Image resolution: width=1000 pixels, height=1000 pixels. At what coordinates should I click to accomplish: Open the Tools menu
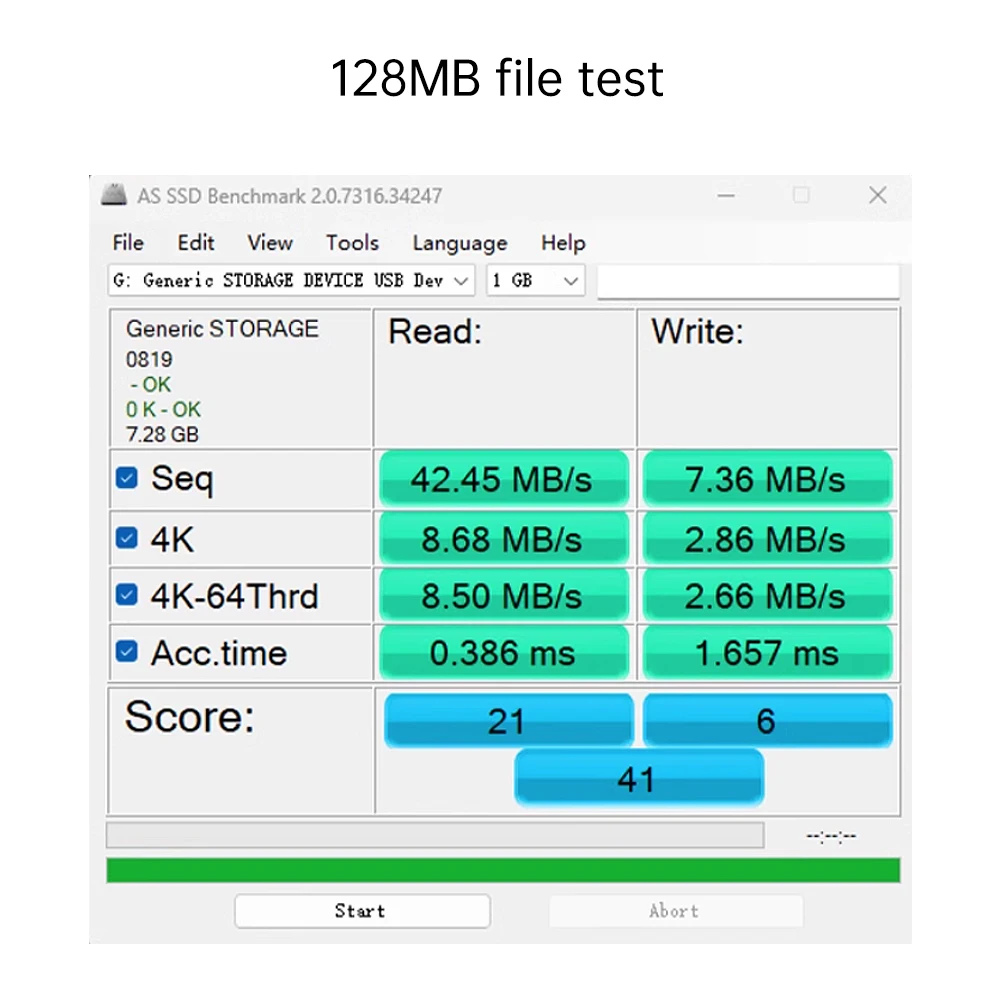pos(352,243)
